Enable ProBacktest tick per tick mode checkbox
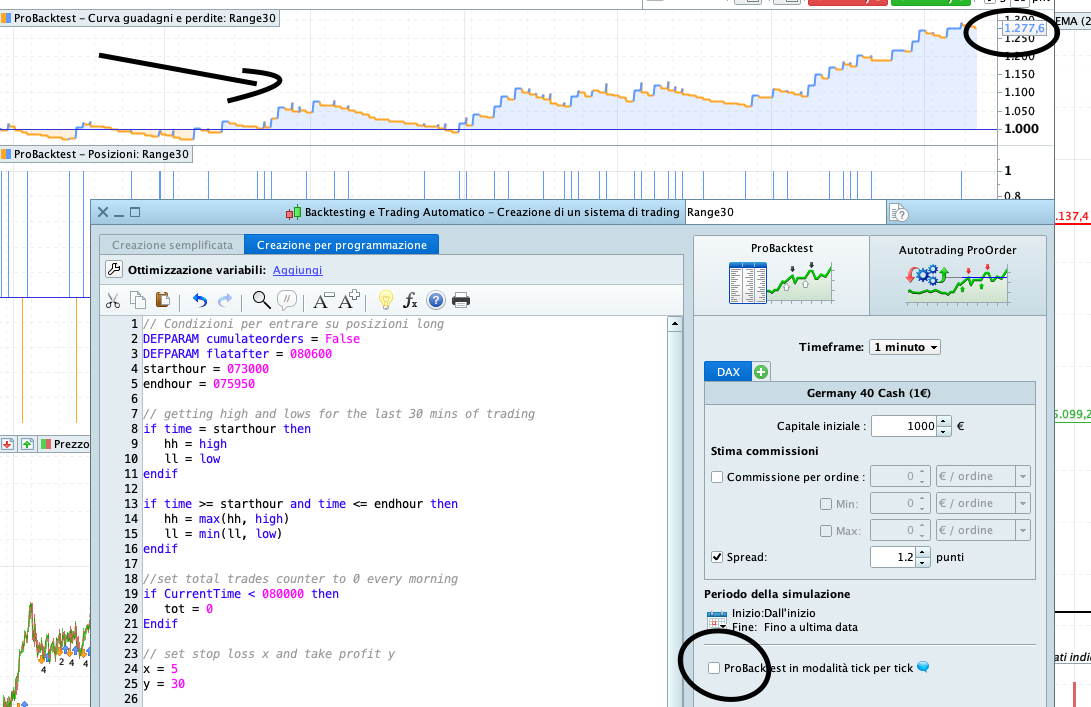 pyautogui.click(x=714, y=668)
